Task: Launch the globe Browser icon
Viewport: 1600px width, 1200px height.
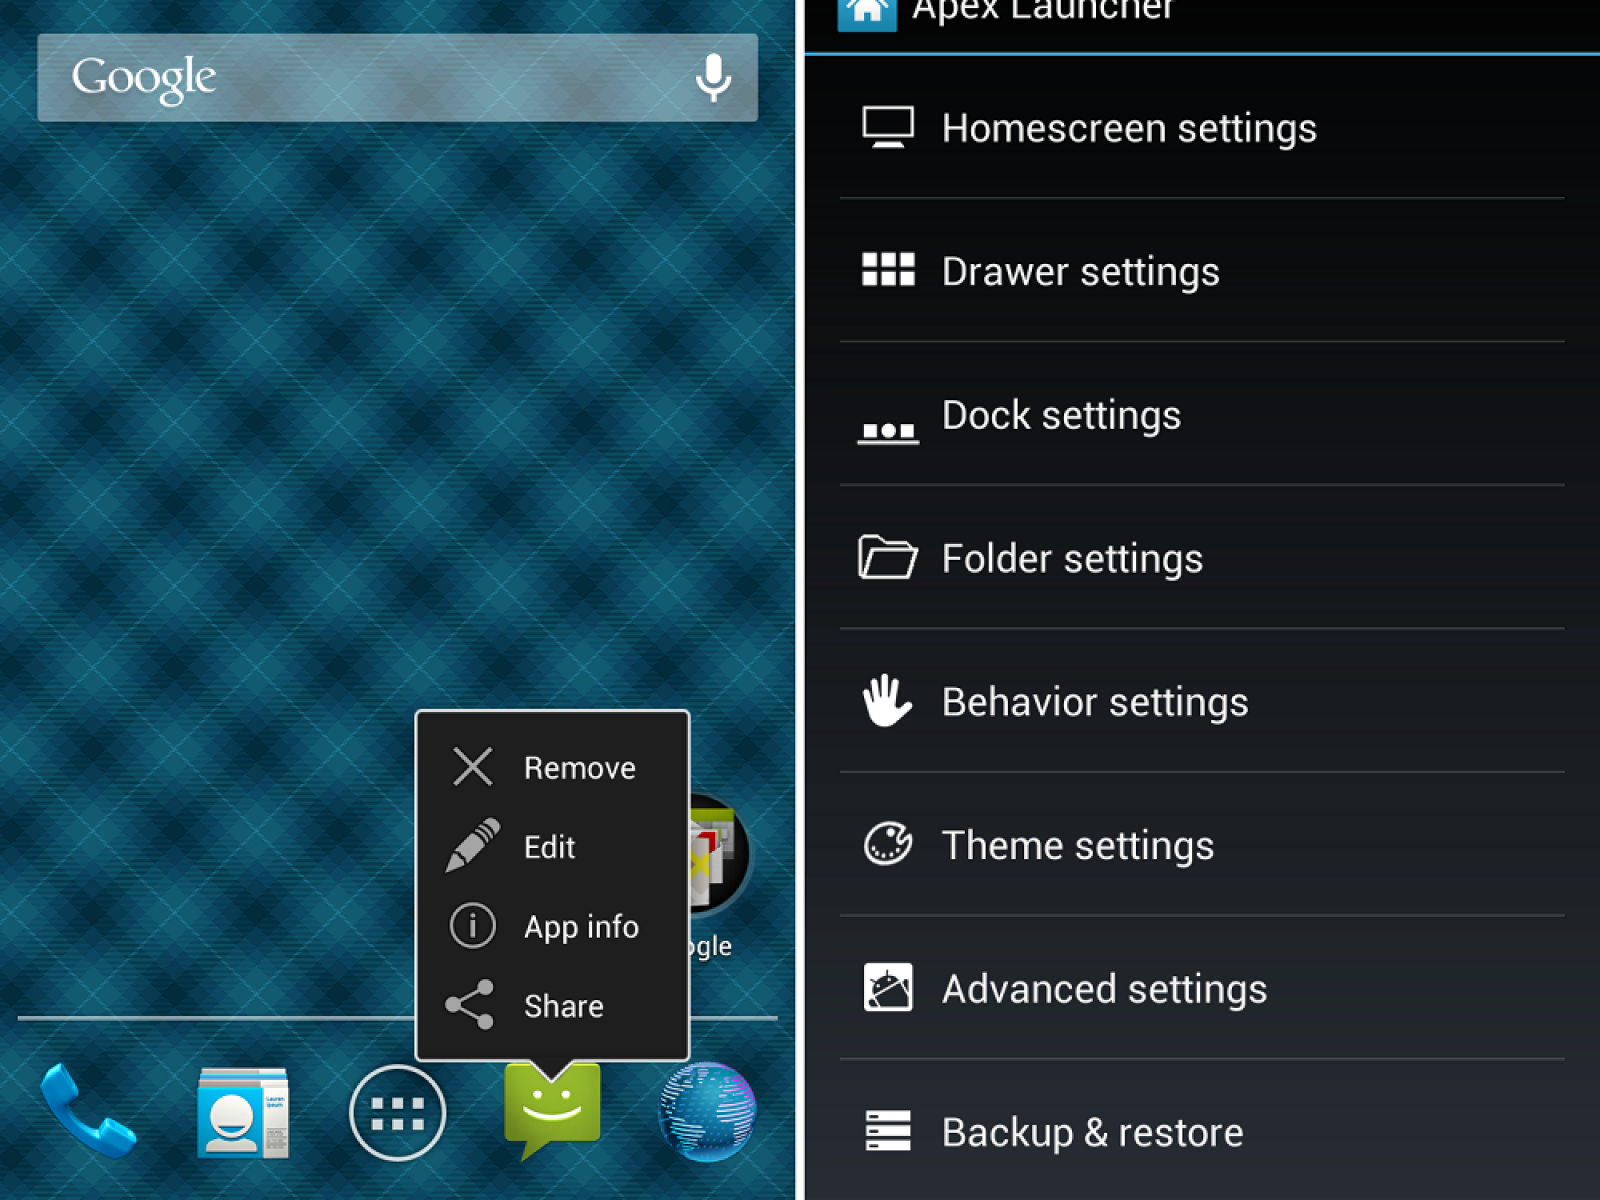Action: [x=707, y=1112]
